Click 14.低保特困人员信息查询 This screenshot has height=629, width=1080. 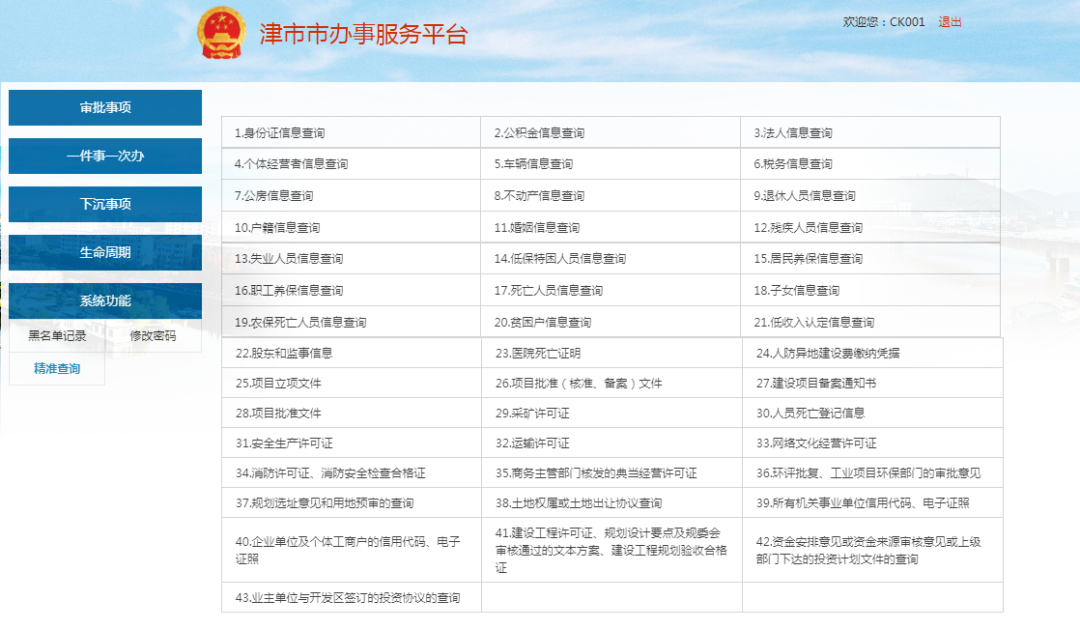560,258
